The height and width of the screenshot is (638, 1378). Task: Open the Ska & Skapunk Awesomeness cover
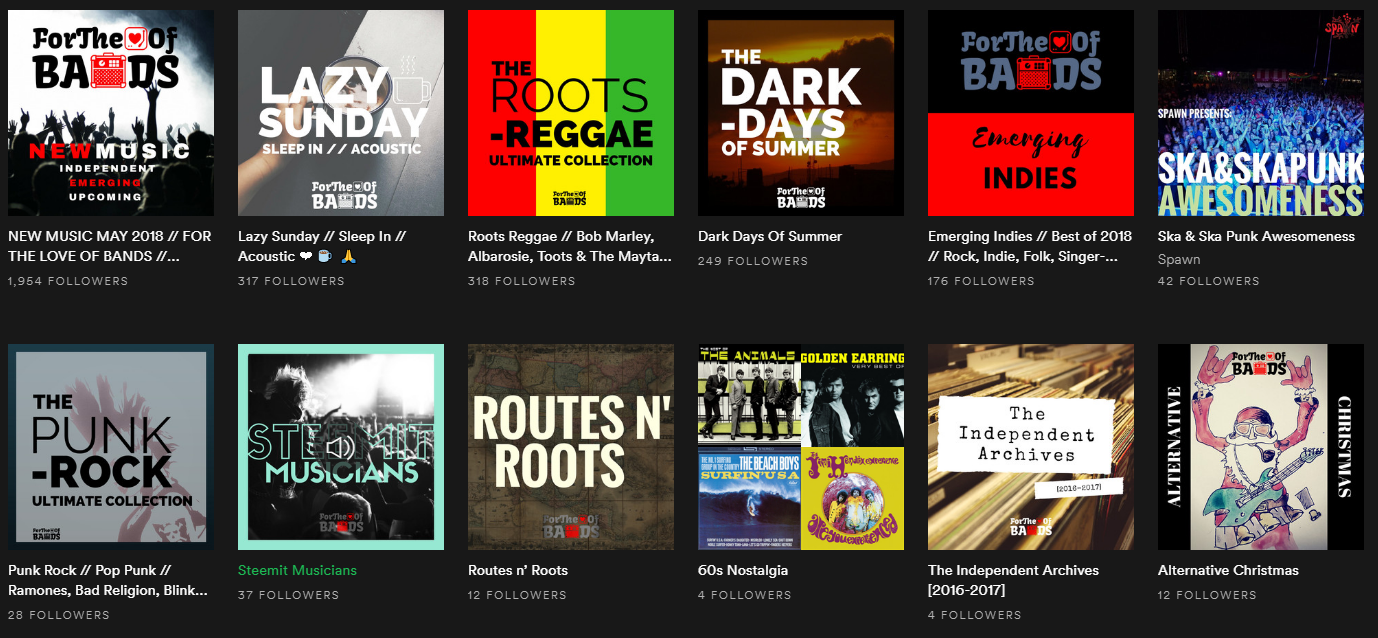coord(1261,113)
